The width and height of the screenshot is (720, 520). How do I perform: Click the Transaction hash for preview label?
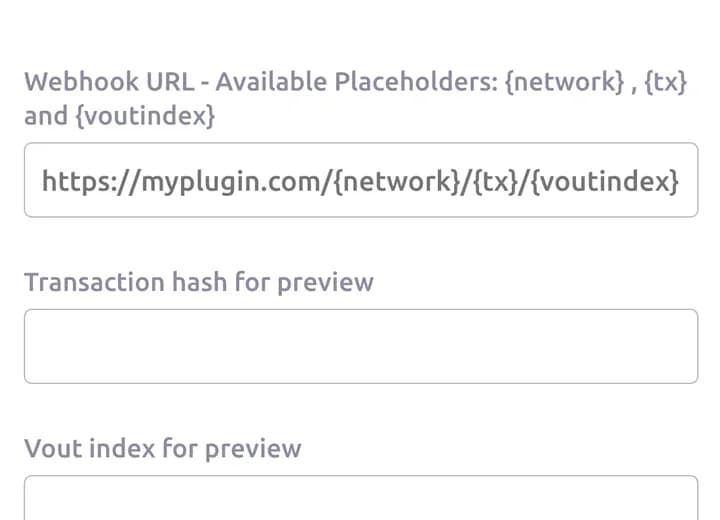tap(199, 282)
